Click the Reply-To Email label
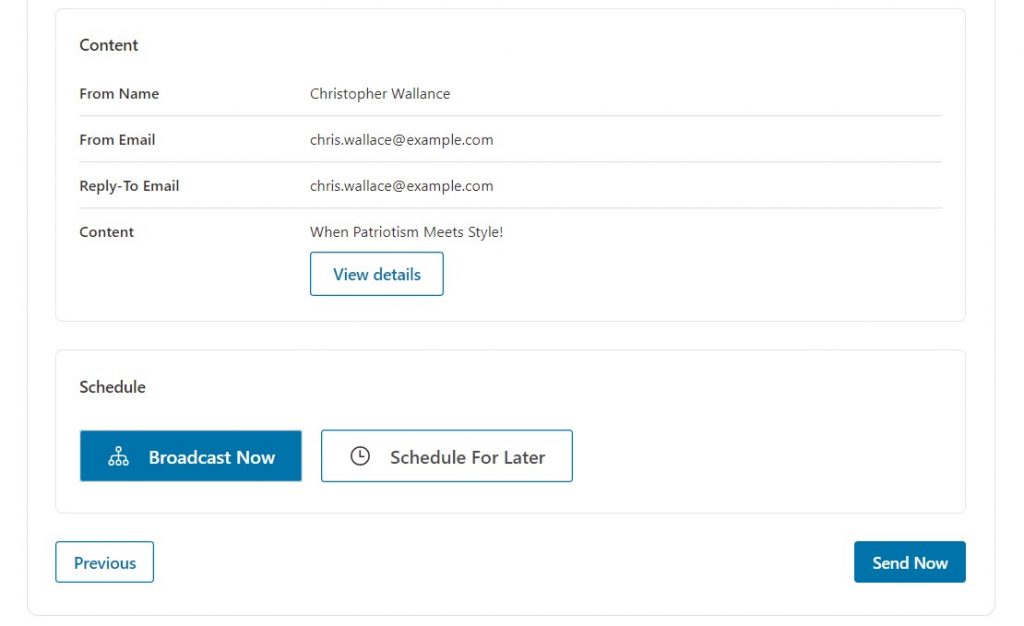Image resolution: width=1024 pixels, height=626 pixels. (129, 186)
